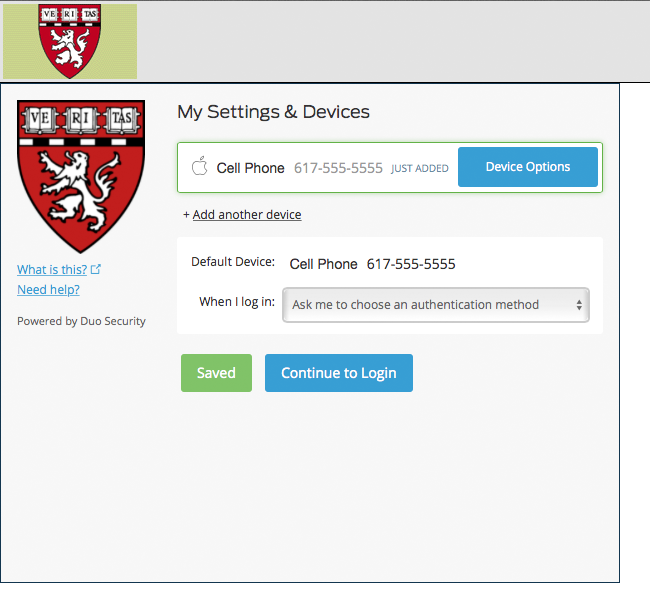Click the large Harvard Medical shield logo
This screenshot has height=600, width=650.
click(81, 176)
